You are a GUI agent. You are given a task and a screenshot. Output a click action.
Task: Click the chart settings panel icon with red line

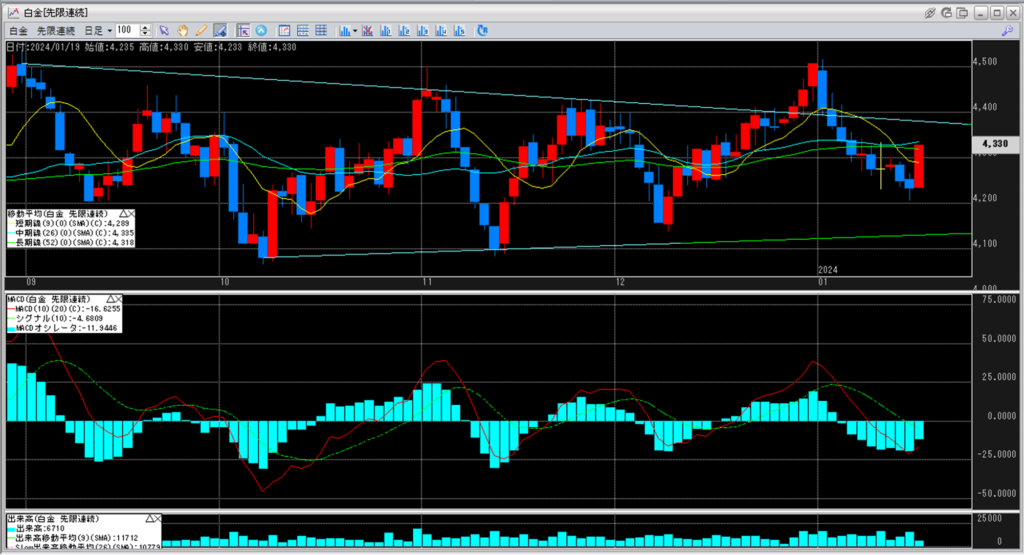pyautogui.click(x=284, y=31)
